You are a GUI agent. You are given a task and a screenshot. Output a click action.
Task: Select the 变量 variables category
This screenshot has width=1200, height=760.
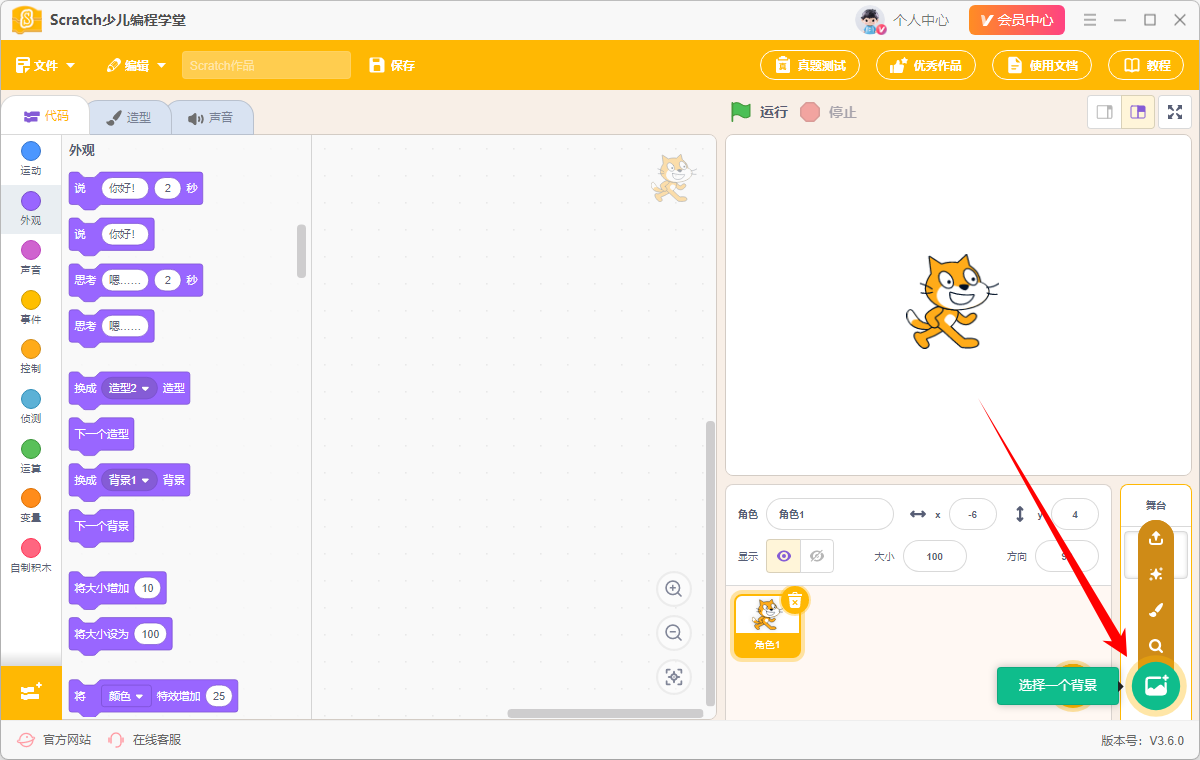[31, 505]
